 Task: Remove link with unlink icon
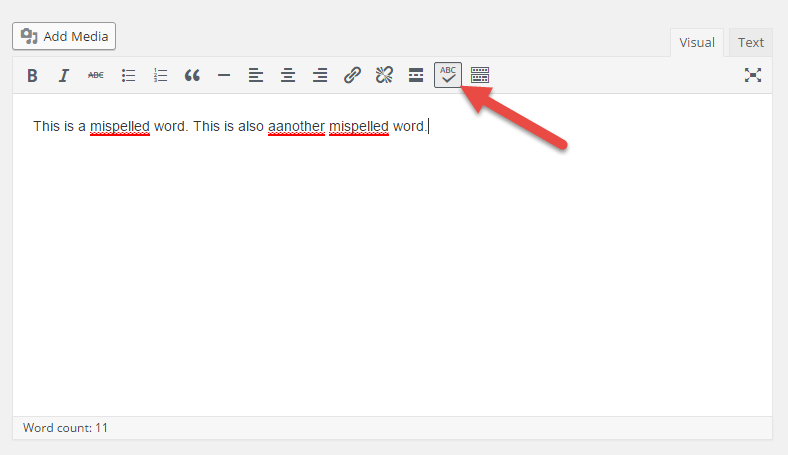384,75
